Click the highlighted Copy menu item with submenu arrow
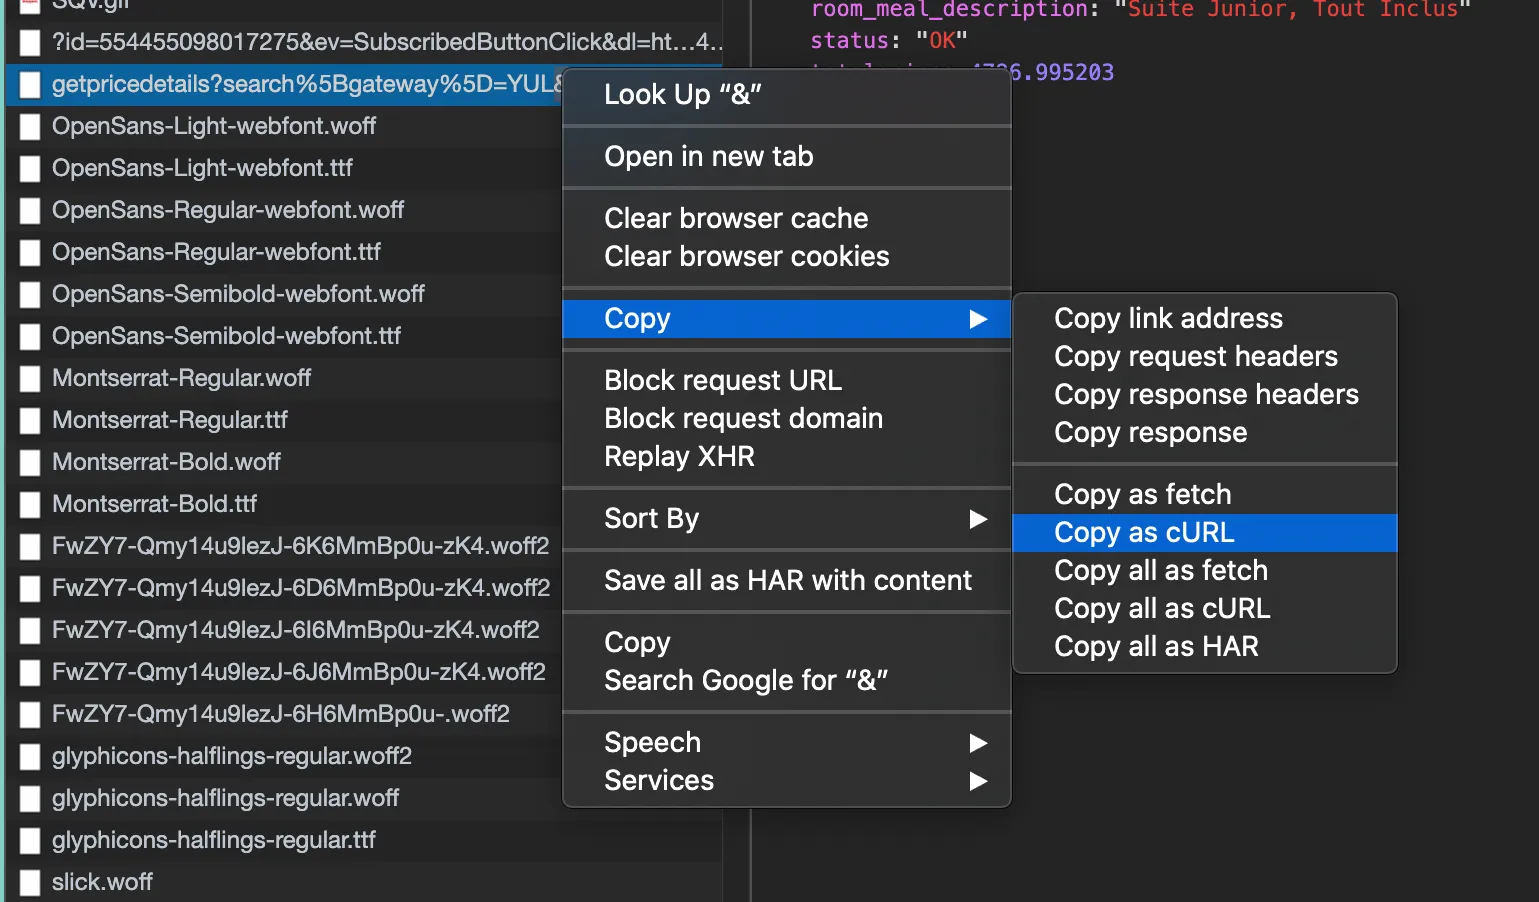 click(x=786, y=319)
